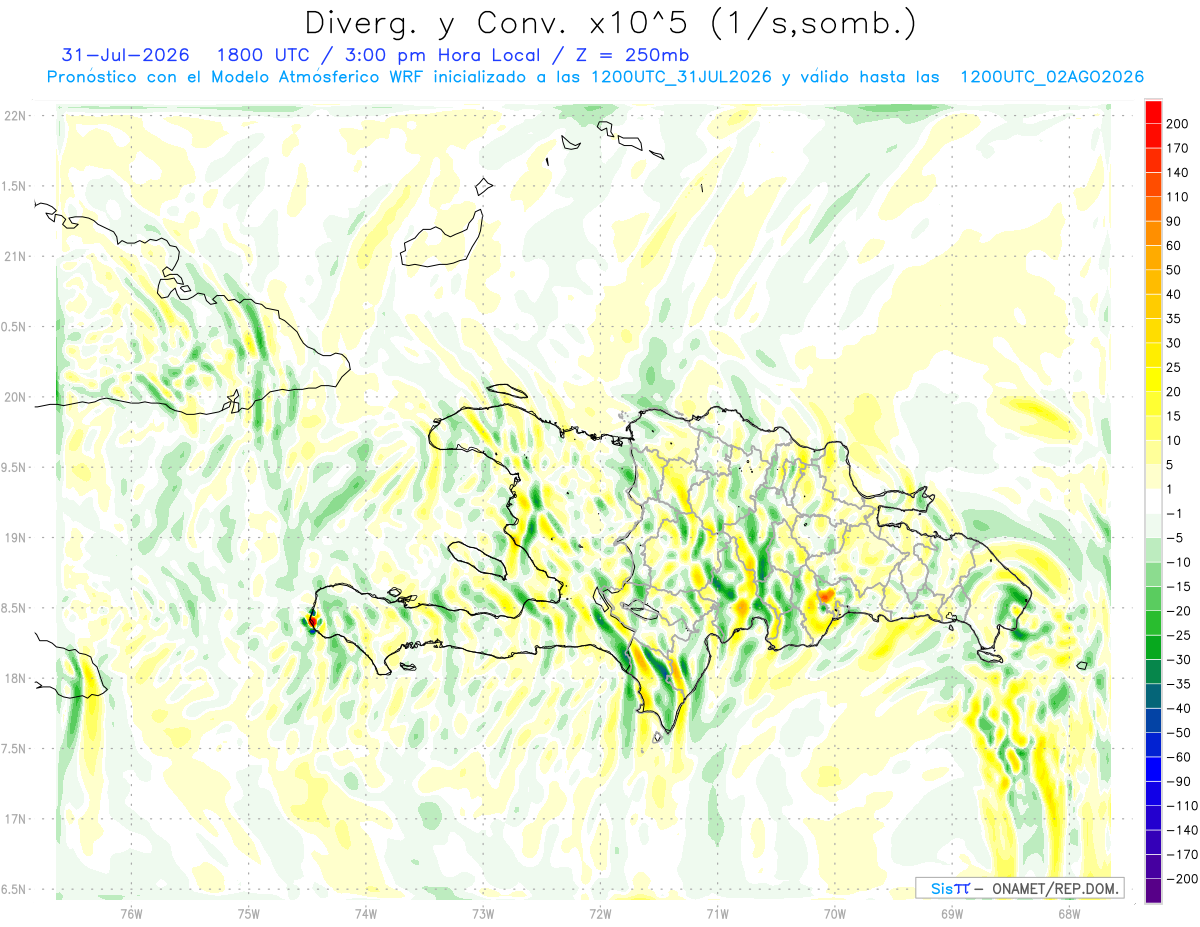Click the 68W longitude label

click(x=1069, y=912)
